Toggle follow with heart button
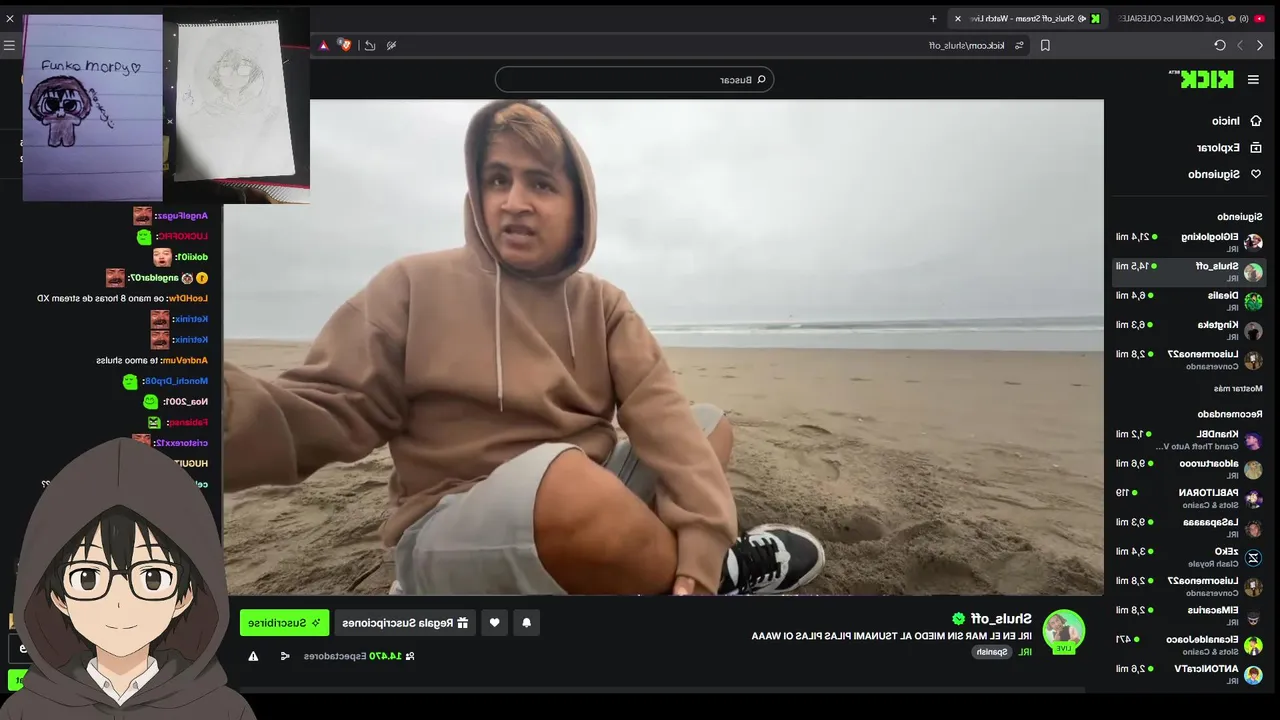1280x720 pixels. (x=494, y=623)
